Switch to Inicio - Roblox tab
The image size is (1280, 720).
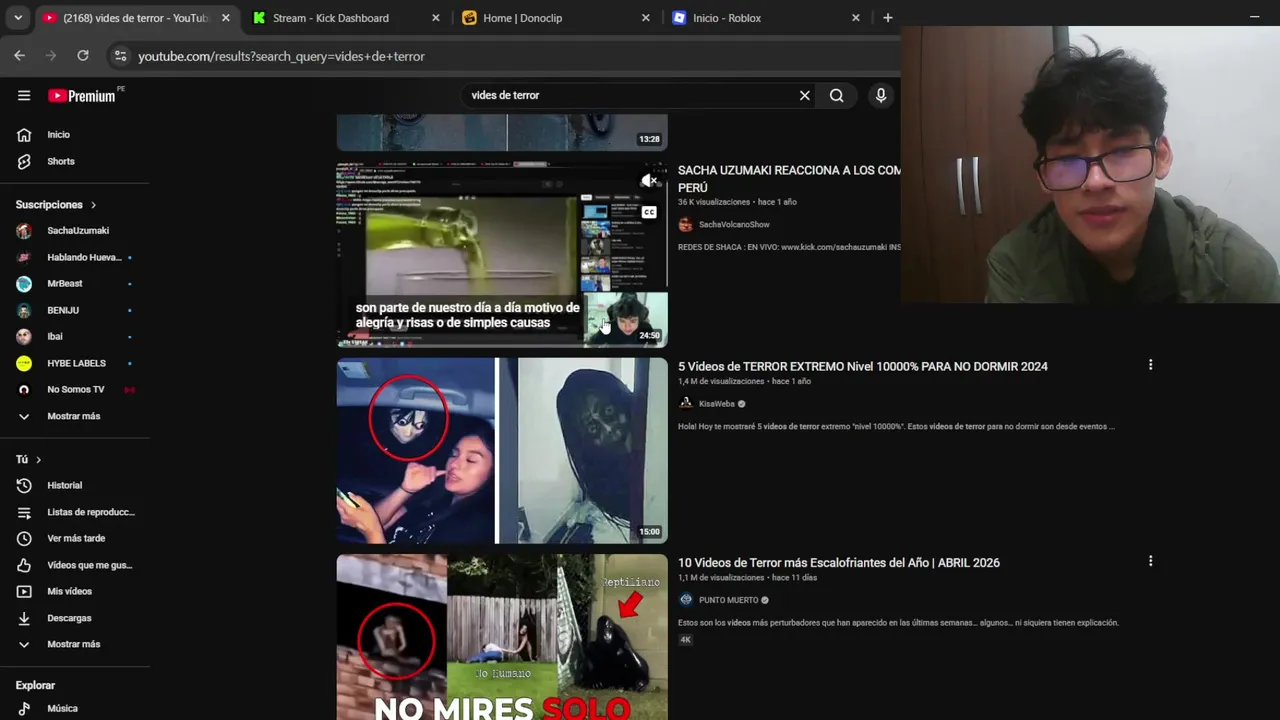(765, 18)
